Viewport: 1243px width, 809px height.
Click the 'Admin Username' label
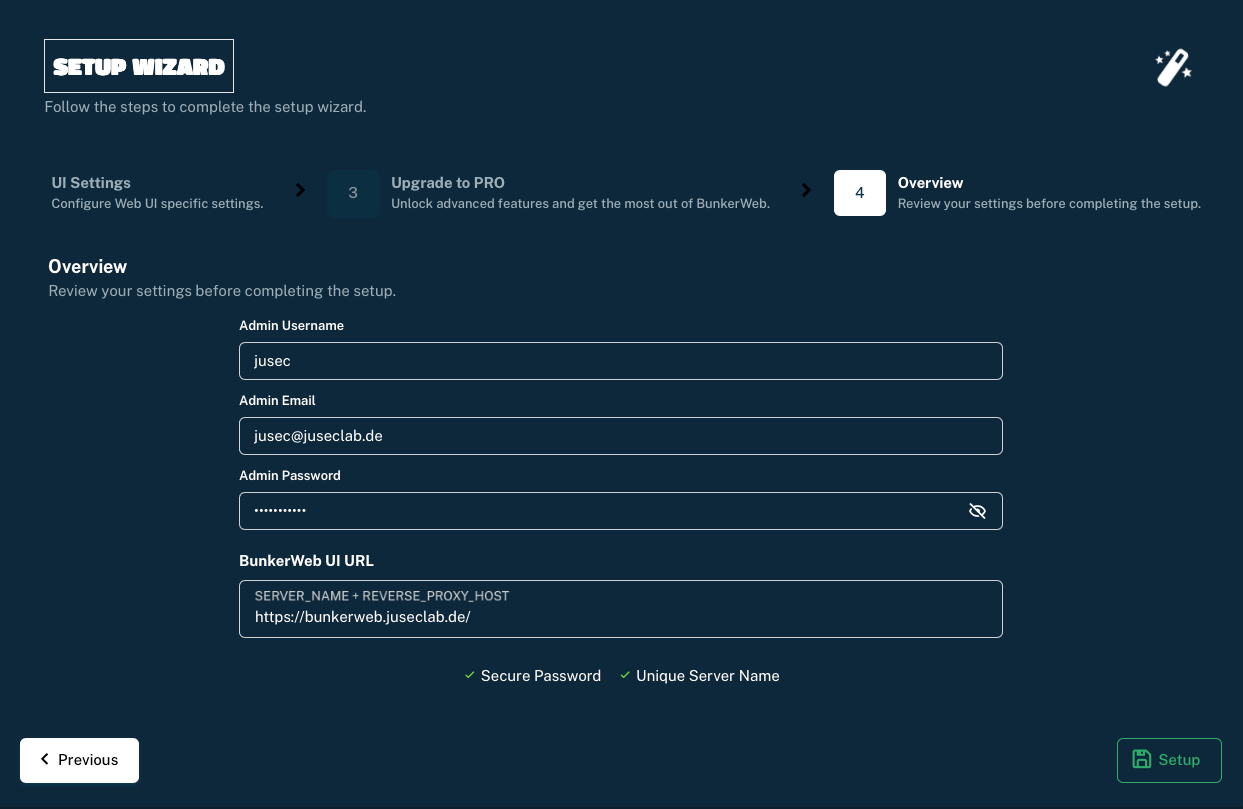(x=291, y=326)
